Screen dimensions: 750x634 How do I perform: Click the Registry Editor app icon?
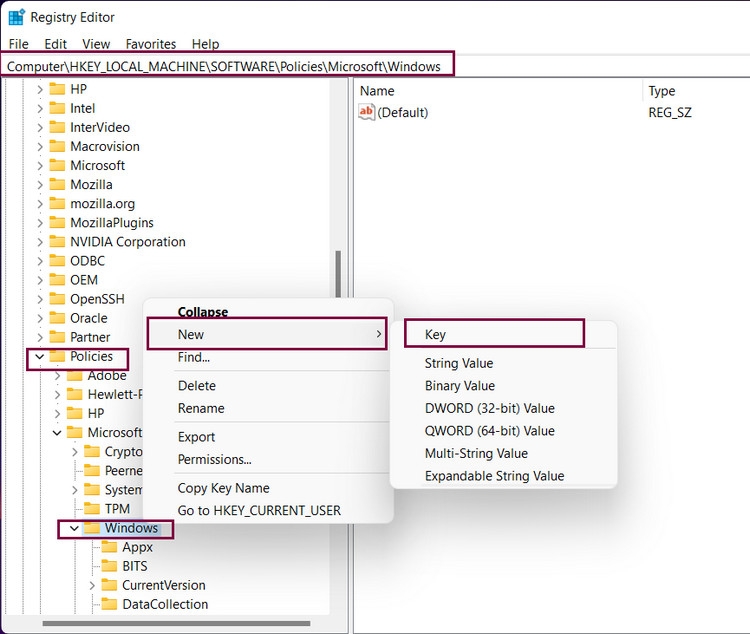tap(17, 17)
